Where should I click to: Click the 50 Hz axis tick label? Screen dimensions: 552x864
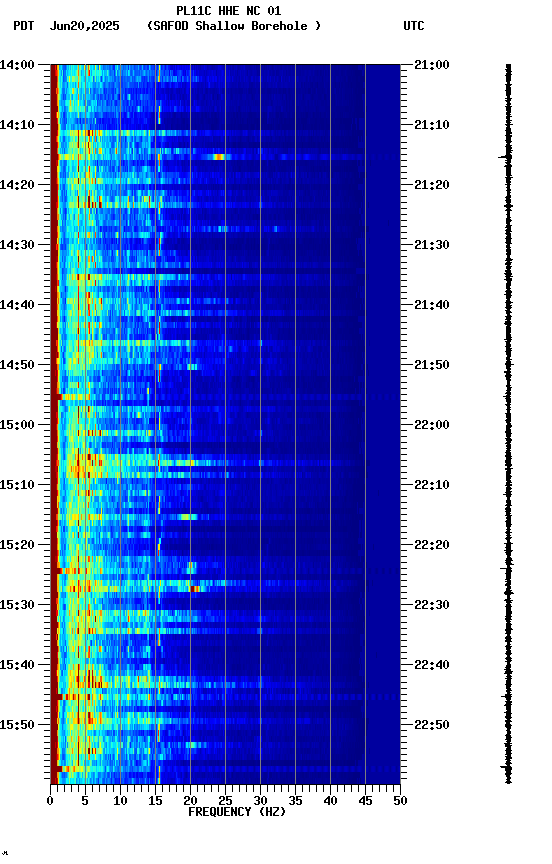[x=400, y=801]
